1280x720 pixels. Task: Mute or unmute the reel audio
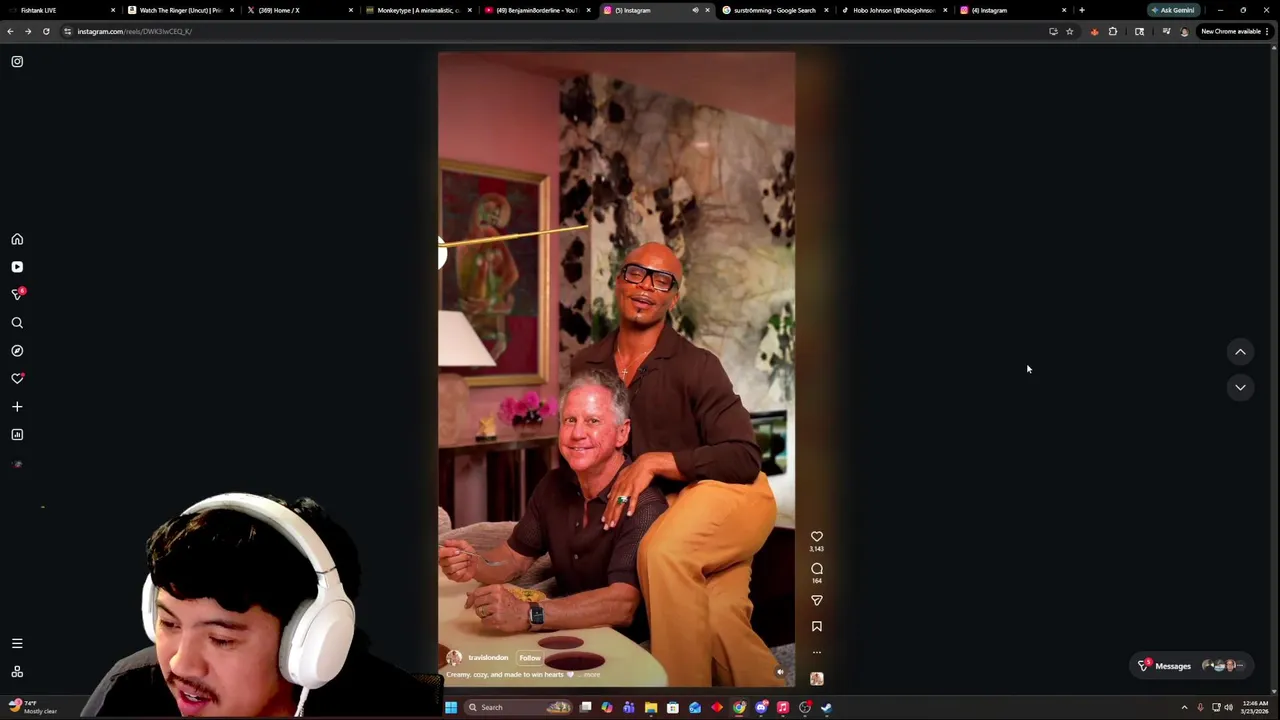pyautogui.click(x=780, y=672)
